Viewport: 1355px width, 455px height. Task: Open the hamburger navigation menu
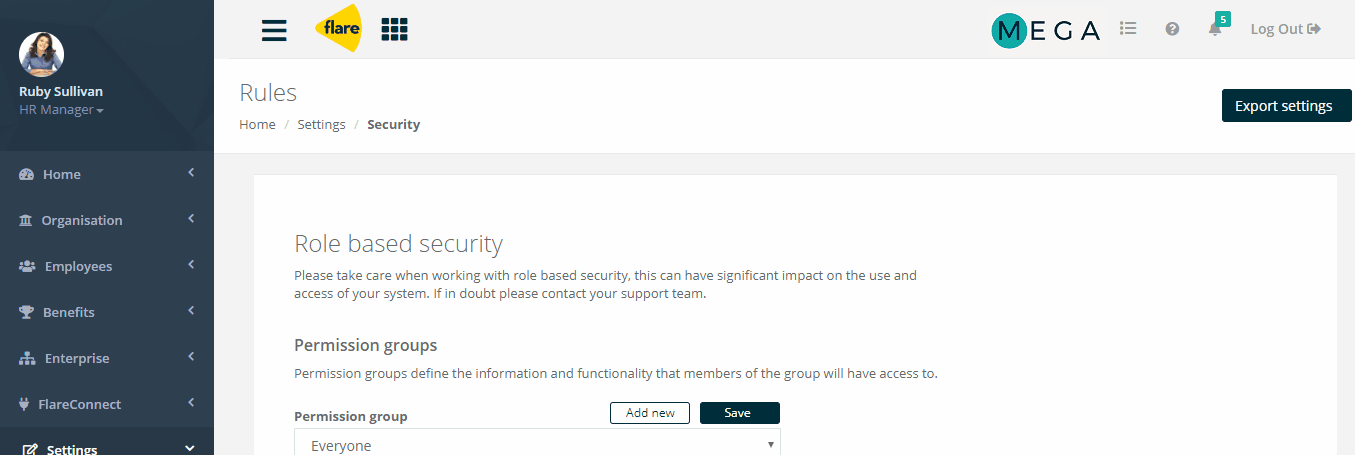tap(274, 30)
